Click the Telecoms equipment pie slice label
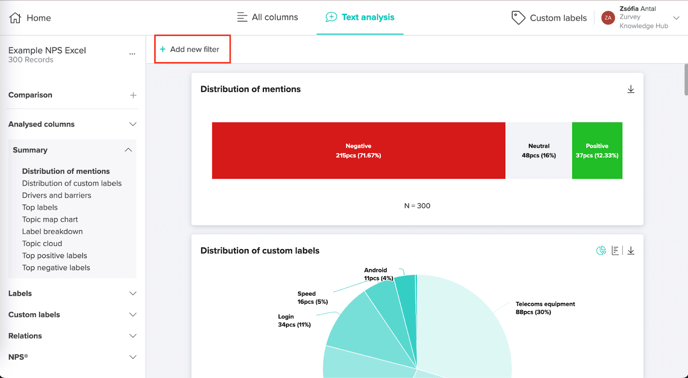 coord(545,308)
